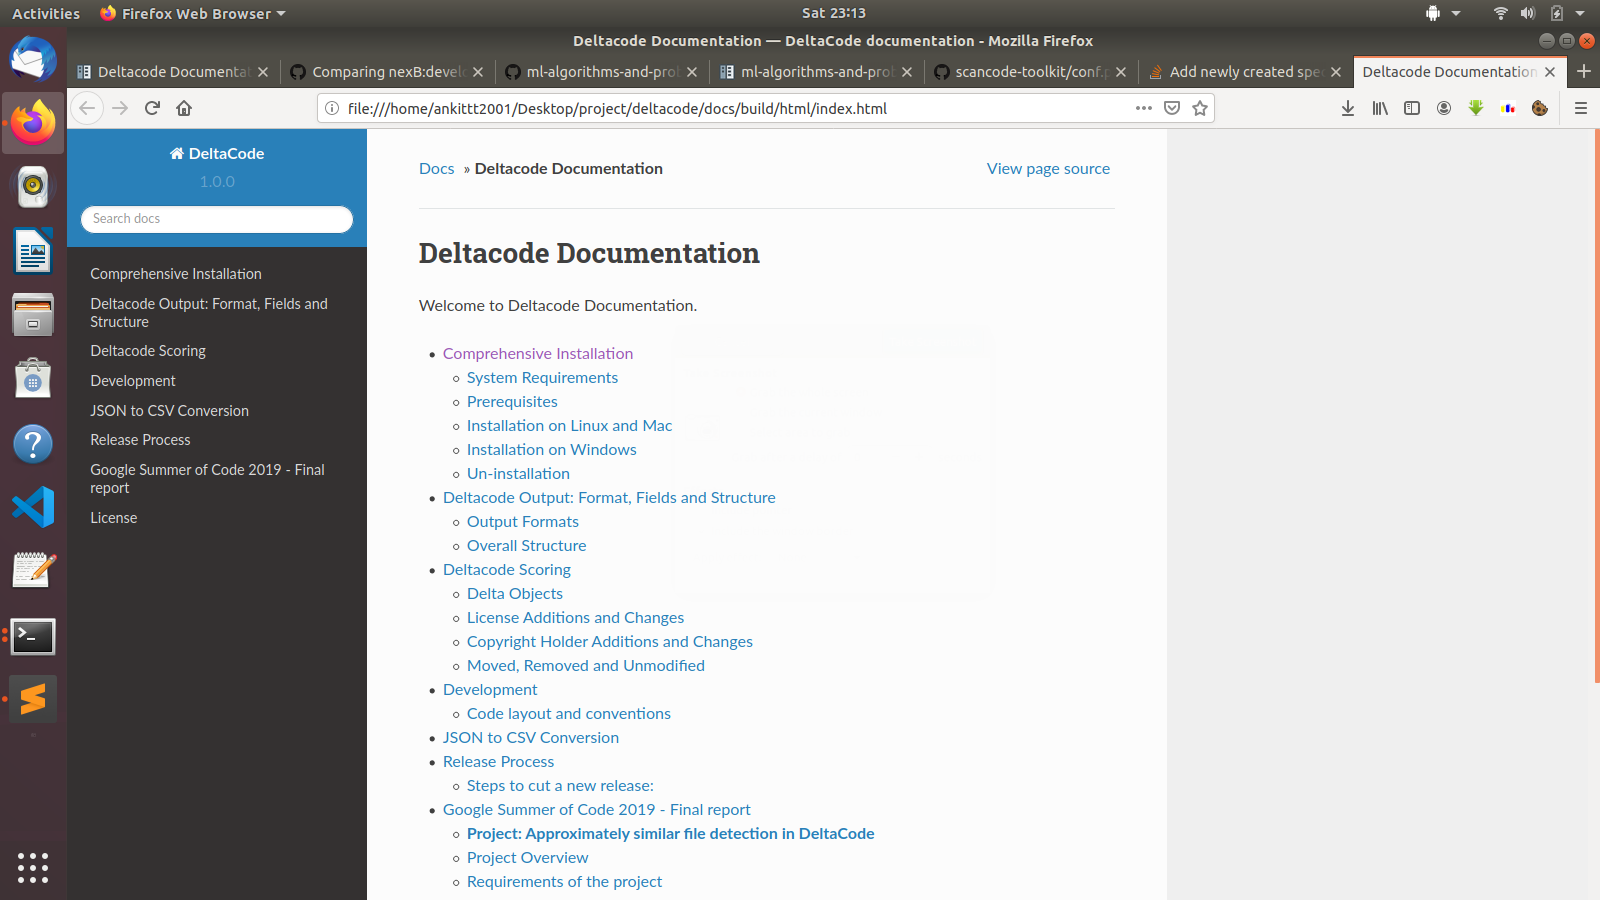
Task: Show all applications grid
Action: pyautogui.click(x=33, y=867)
